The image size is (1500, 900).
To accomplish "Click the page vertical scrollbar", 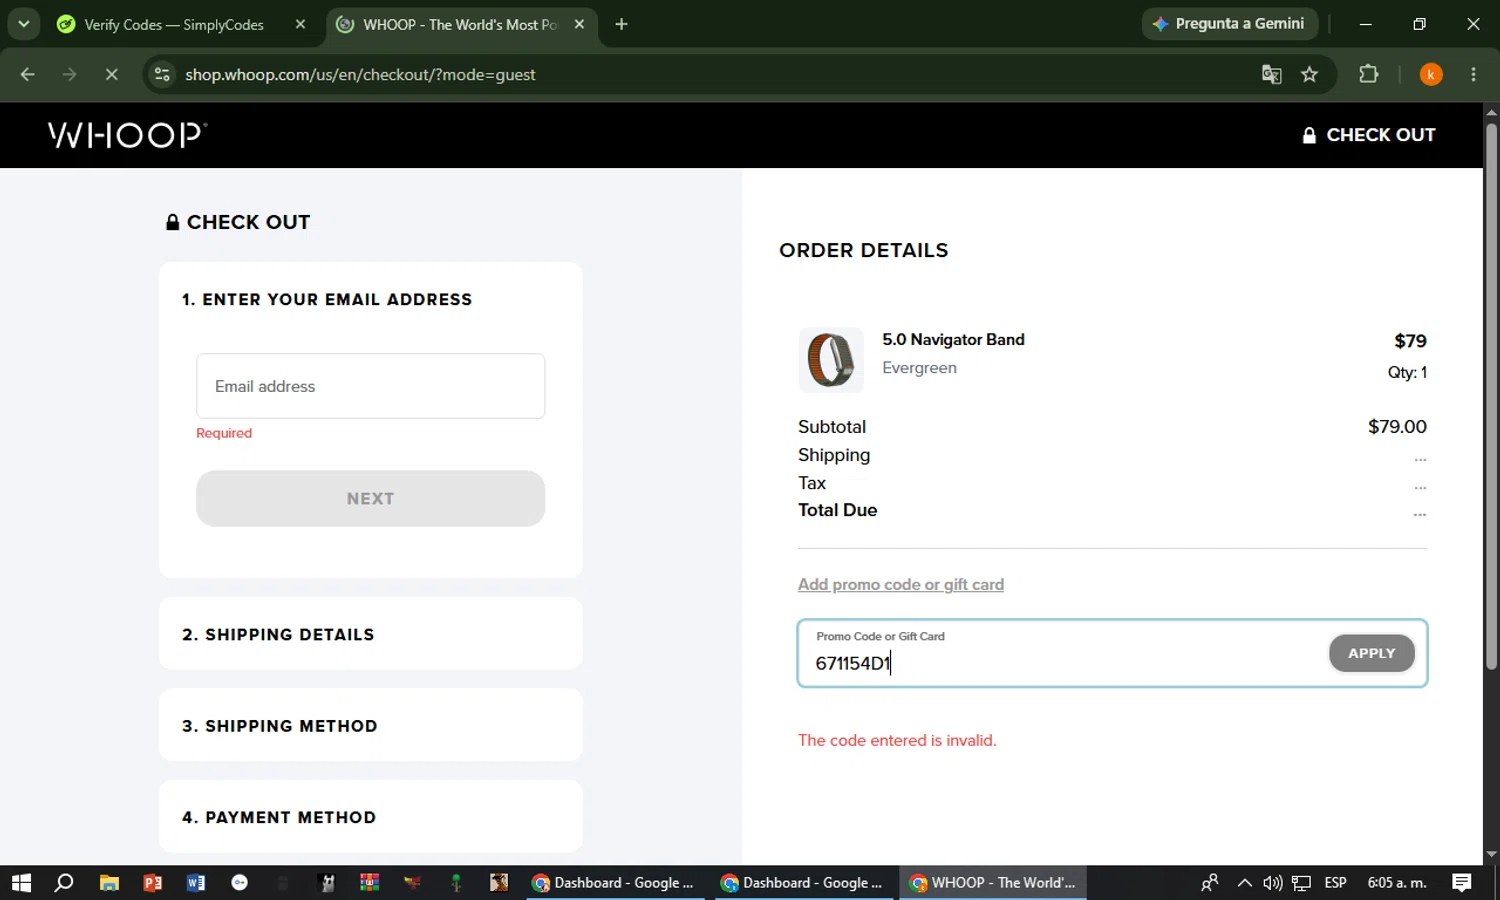I will click(1491, 395).
